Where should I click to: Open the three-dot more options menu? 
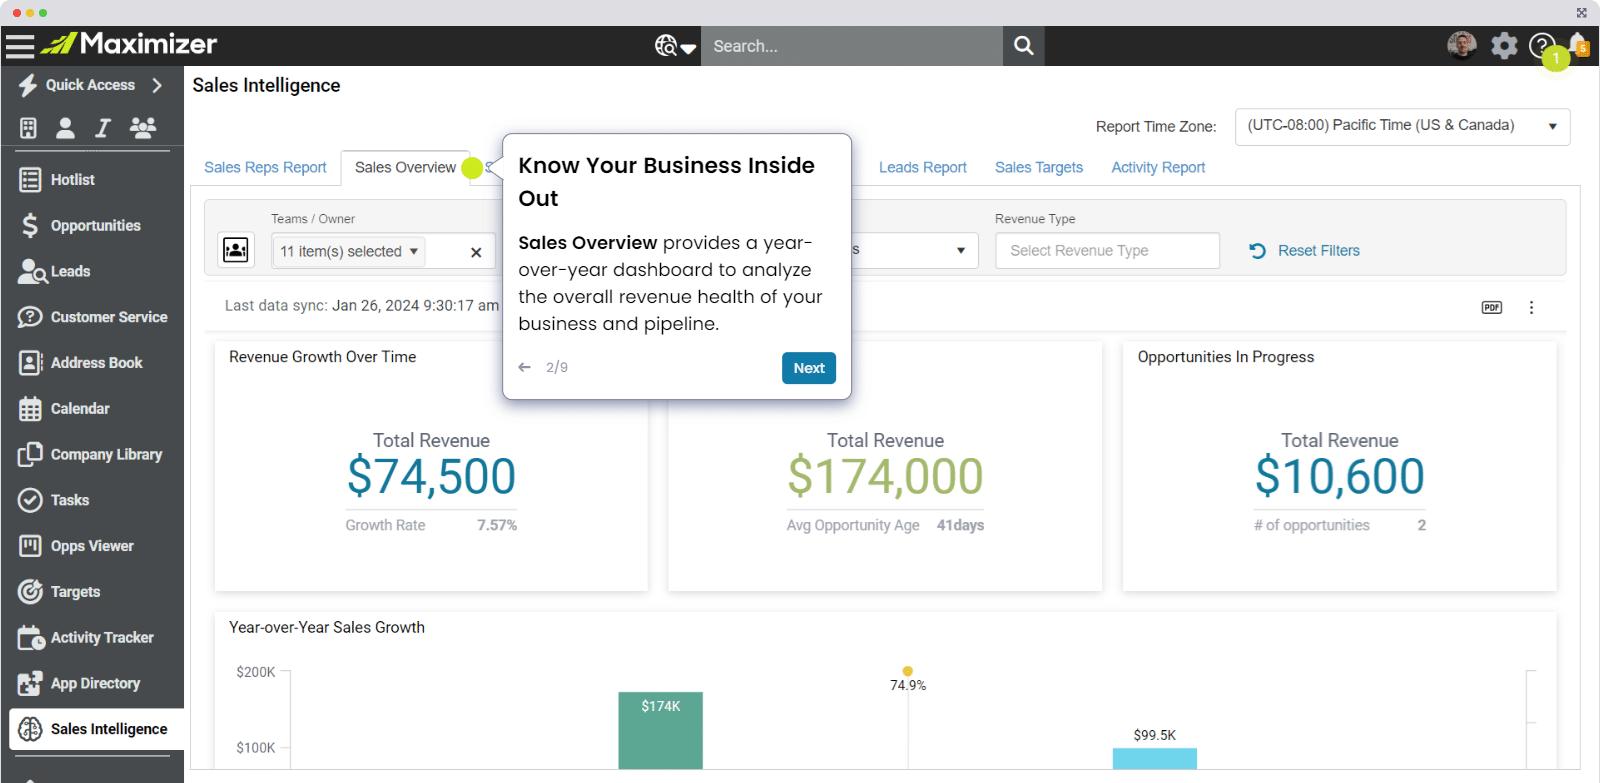(1531, 307)
